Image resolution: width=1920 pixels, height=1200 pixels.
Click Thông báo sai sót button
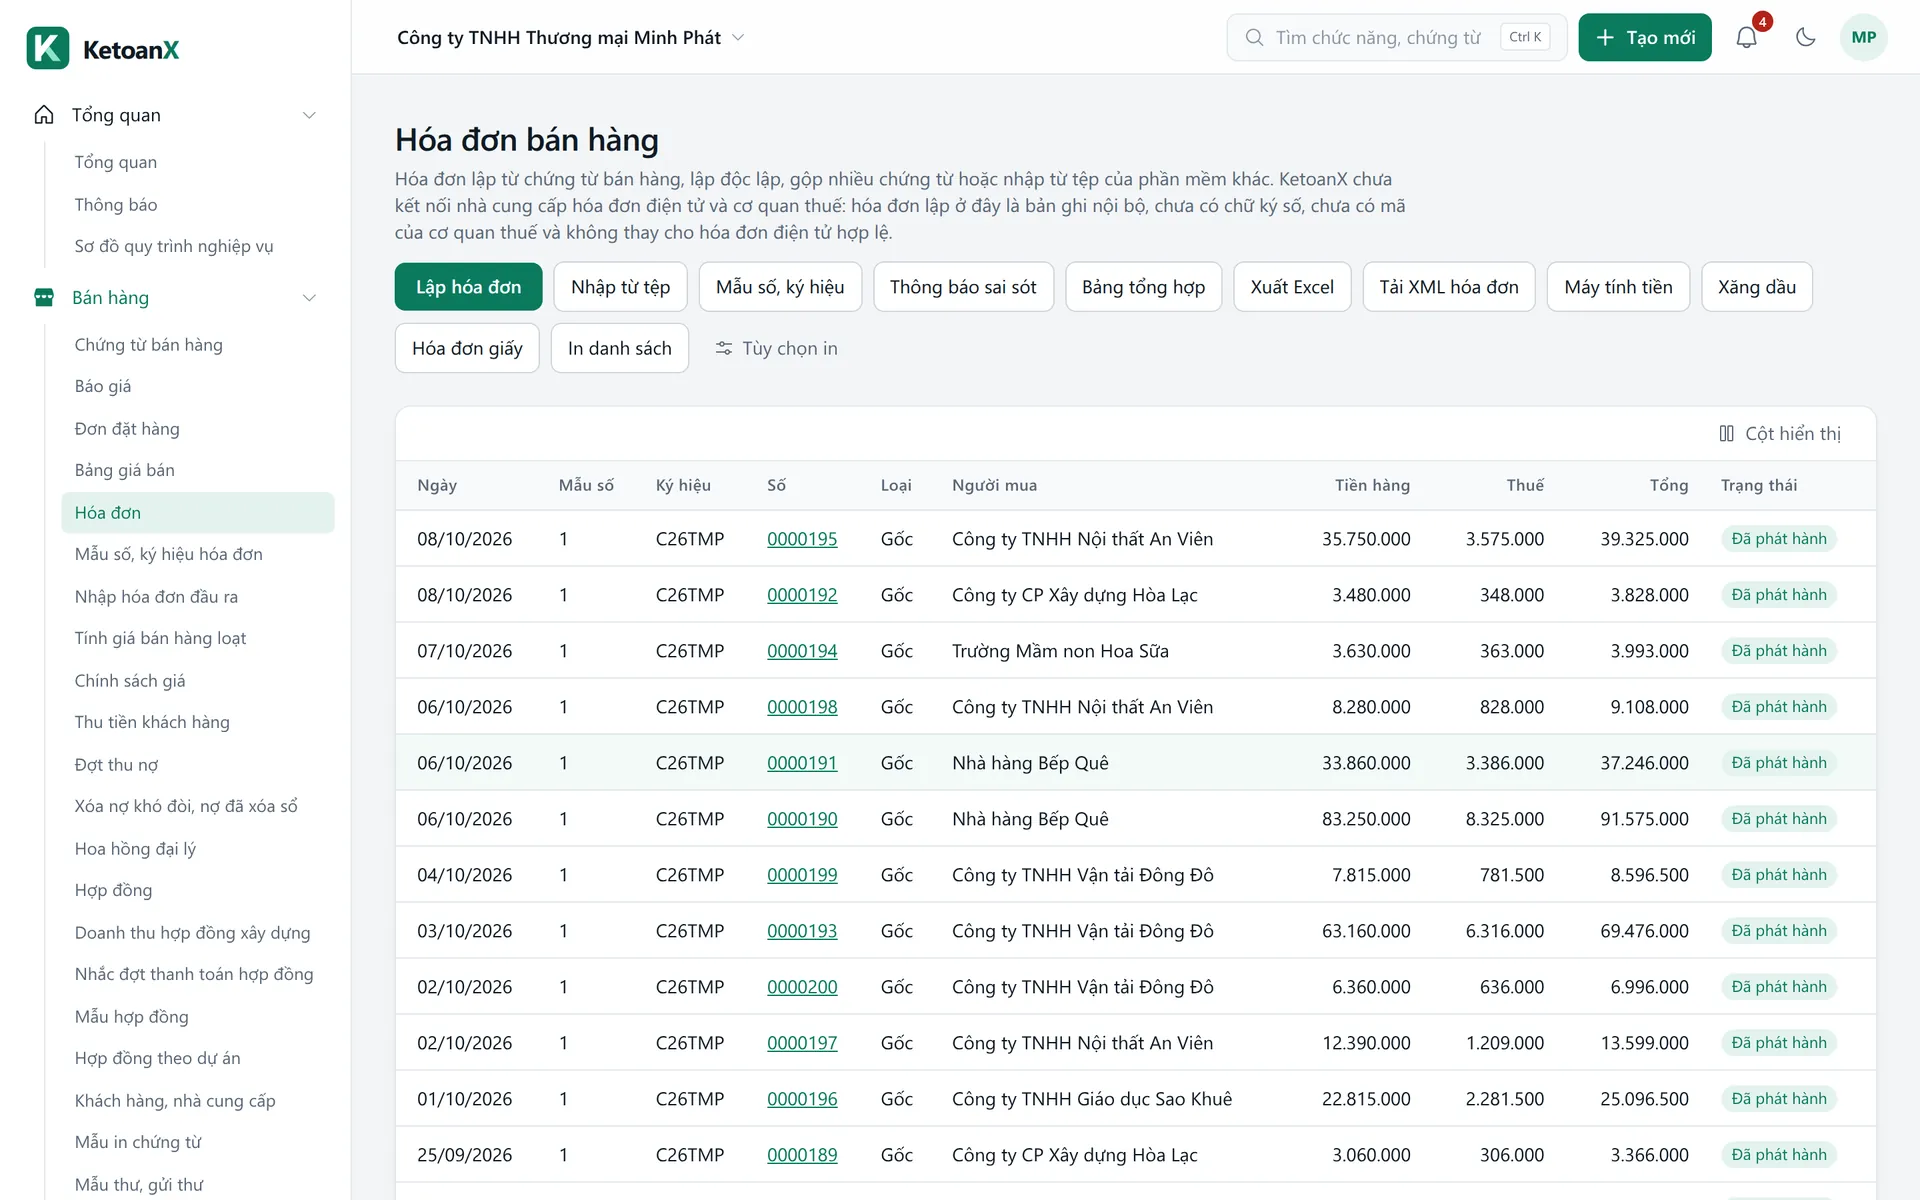[x=963, y=287]
